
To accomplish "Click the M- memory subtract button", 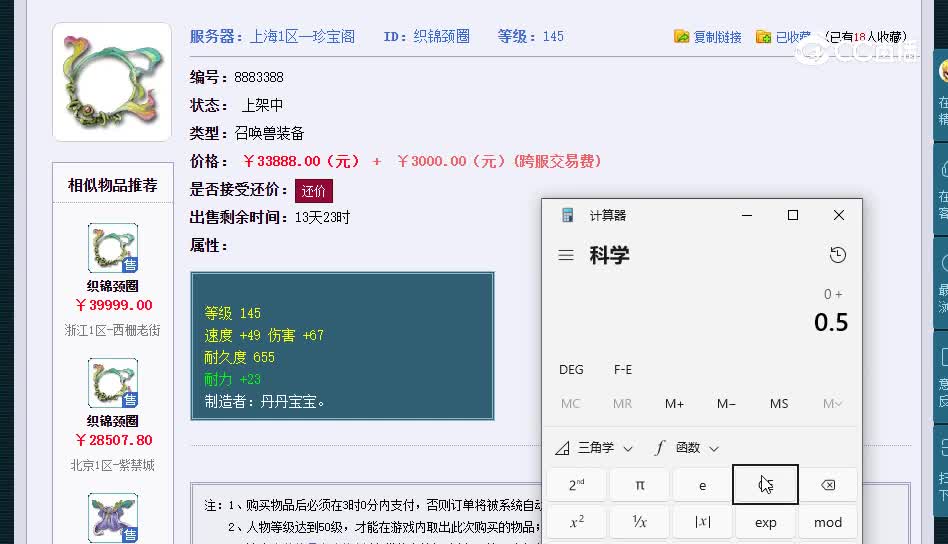I will (726, 403).
